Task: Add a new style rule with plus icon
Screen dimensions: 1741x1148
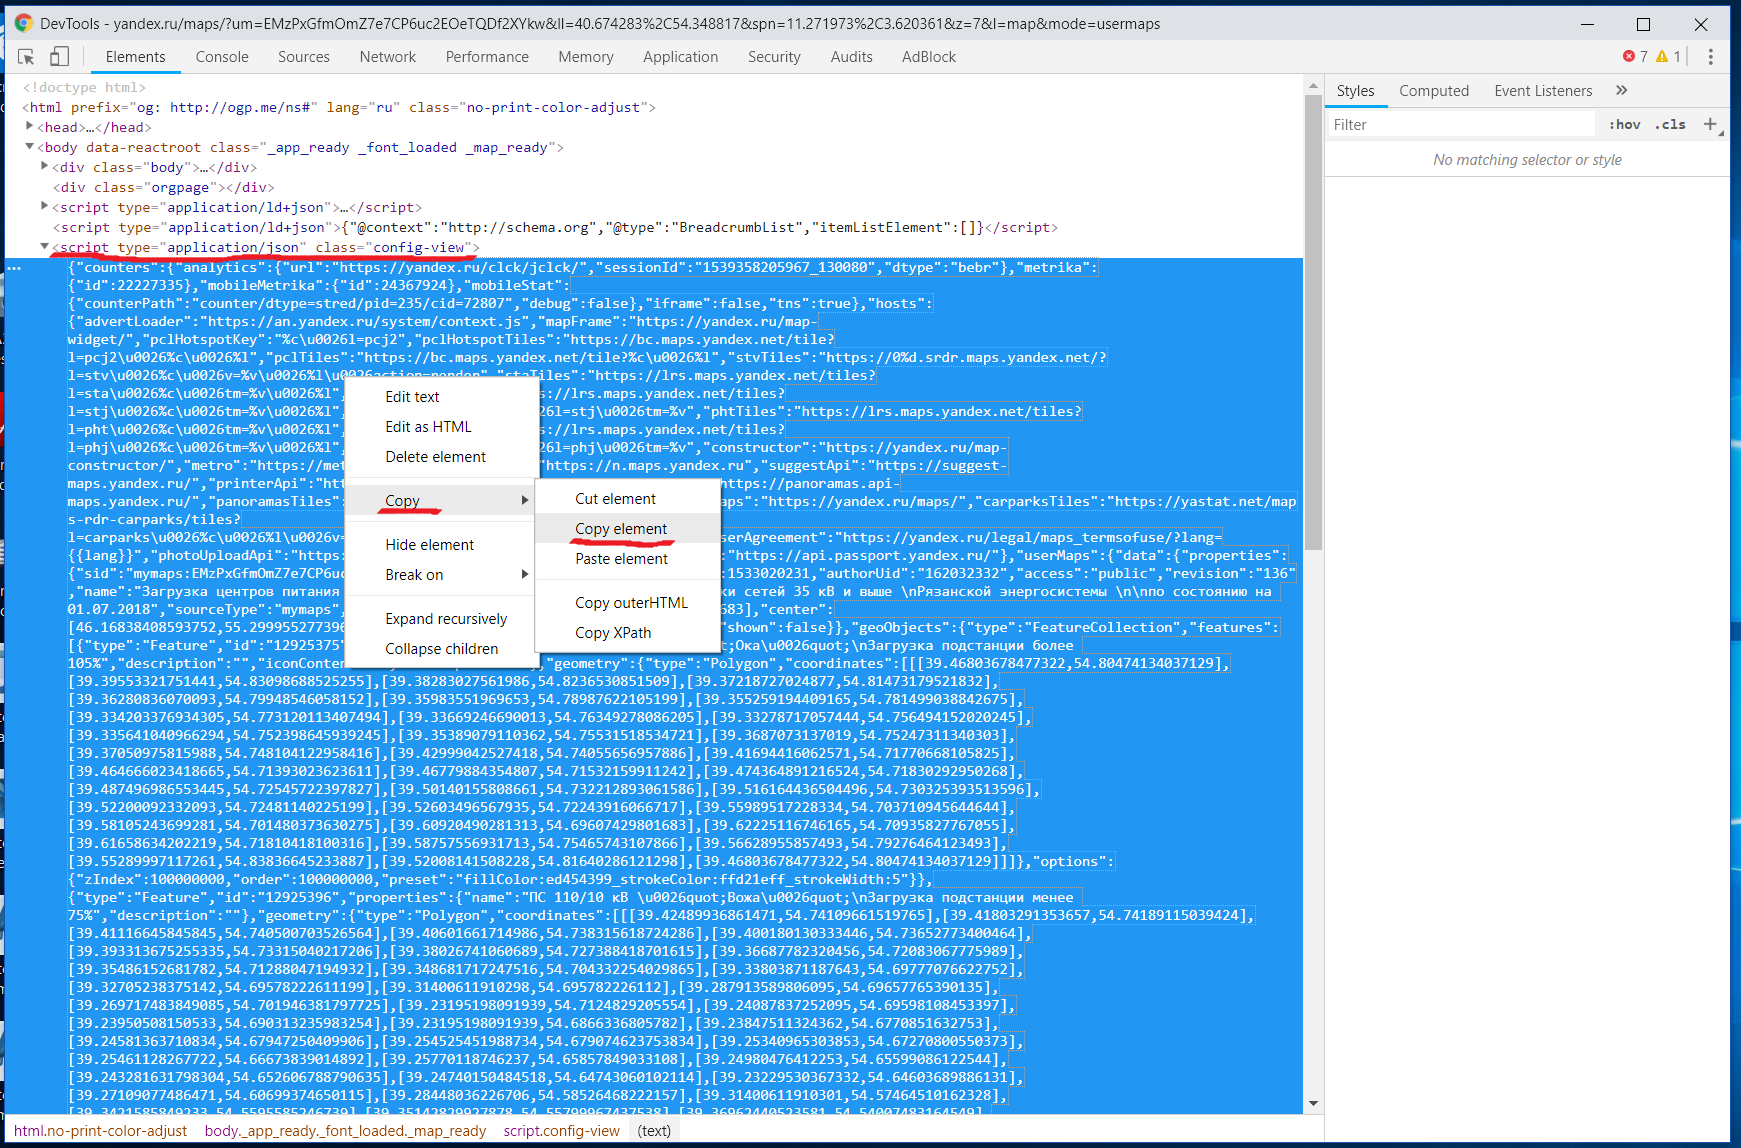Action: tap(1711, 124)
